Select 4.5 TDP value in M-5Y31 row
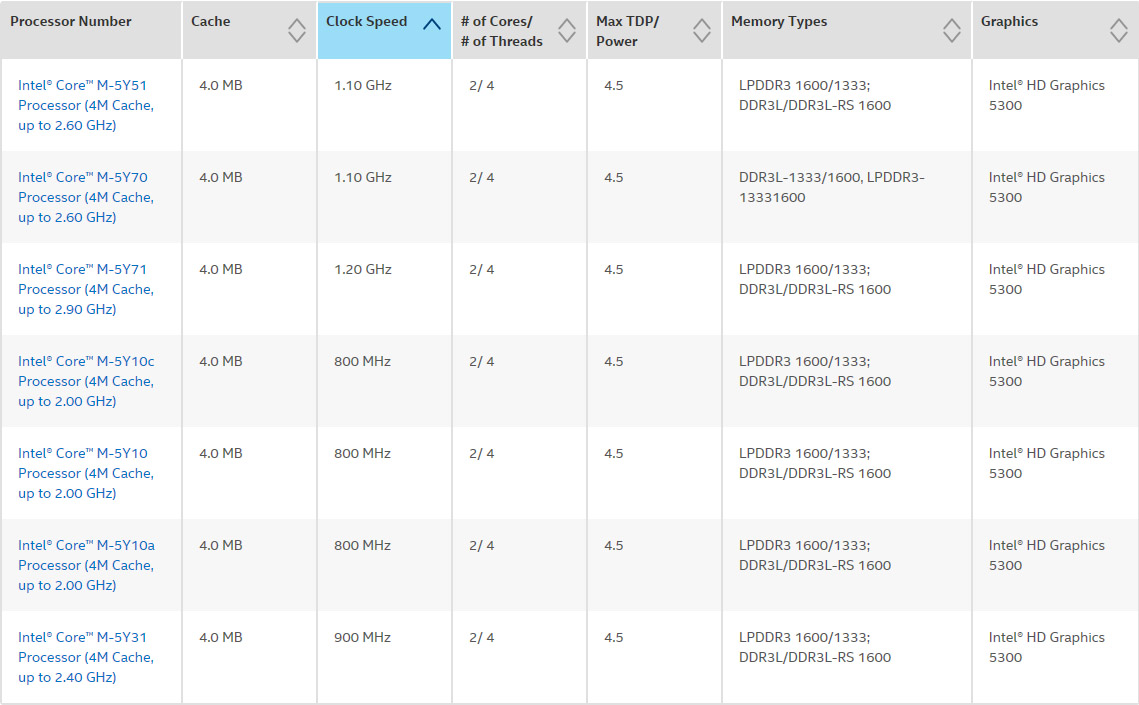Image resolution: width=1139 pixels, height=705 pixels. click(x=614, y=637)
